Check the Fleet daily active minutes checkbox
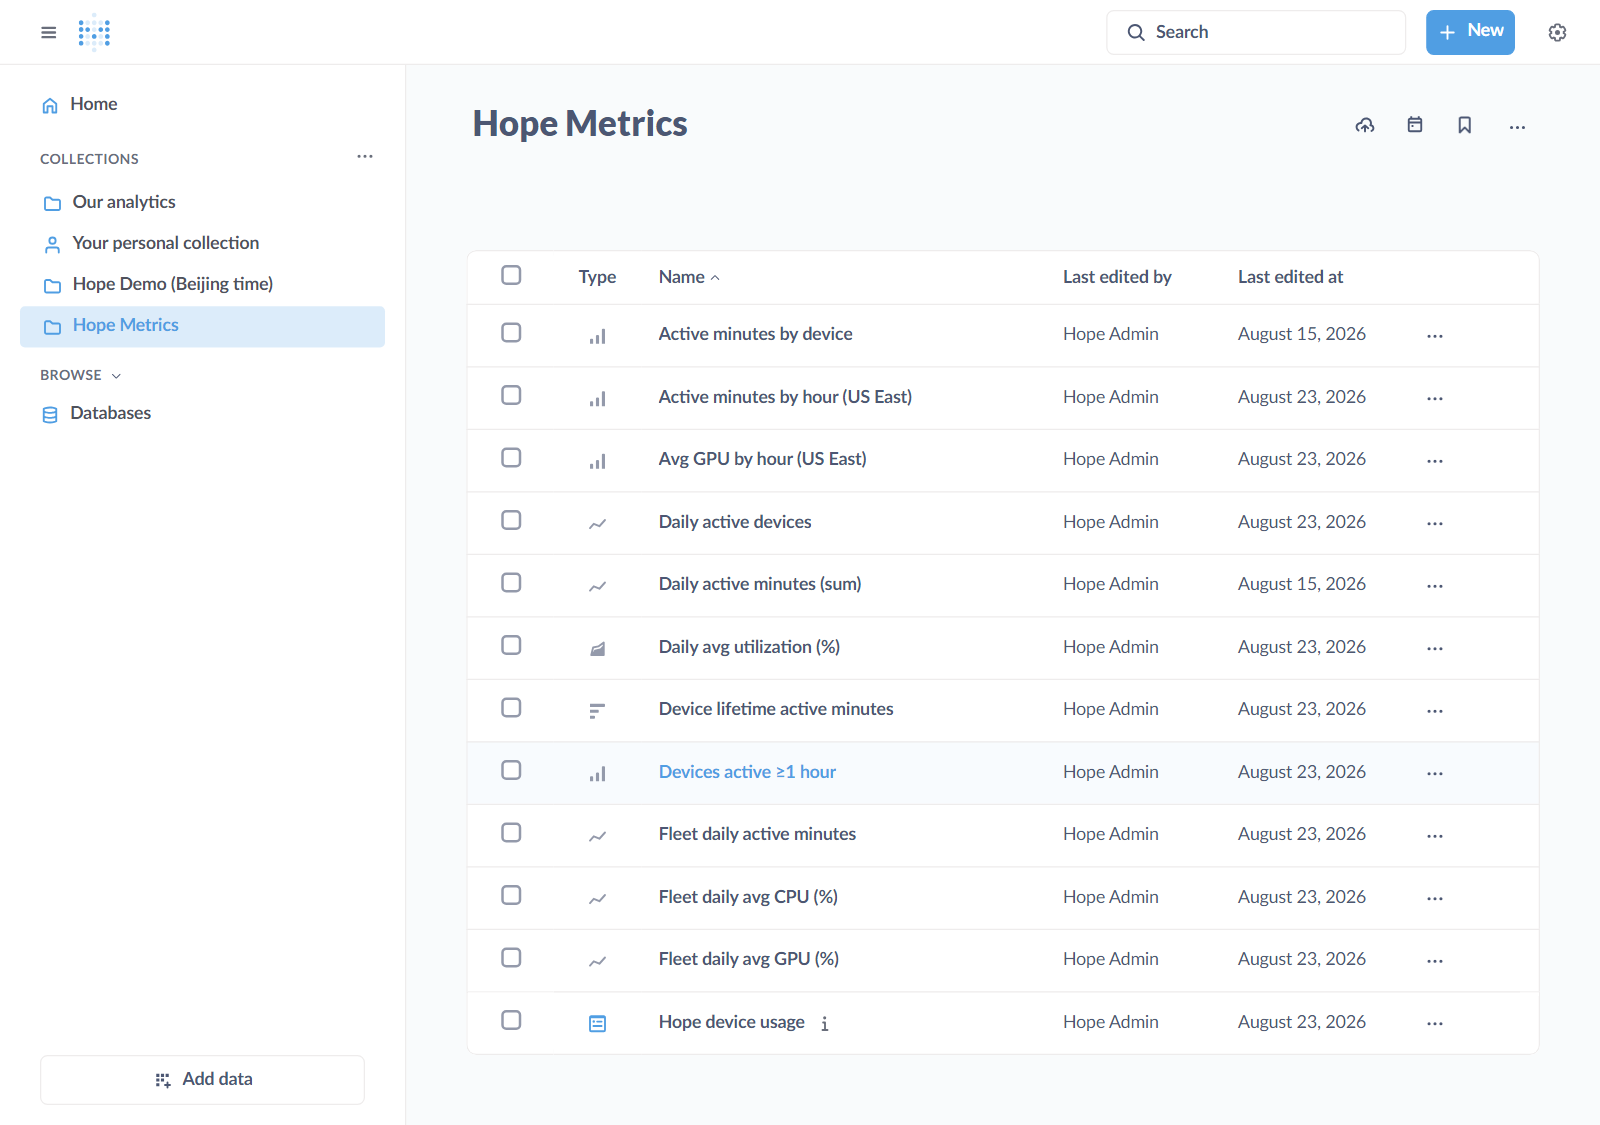The height and width of the screenshot is (1125, 1600). [x=511, y=833]
